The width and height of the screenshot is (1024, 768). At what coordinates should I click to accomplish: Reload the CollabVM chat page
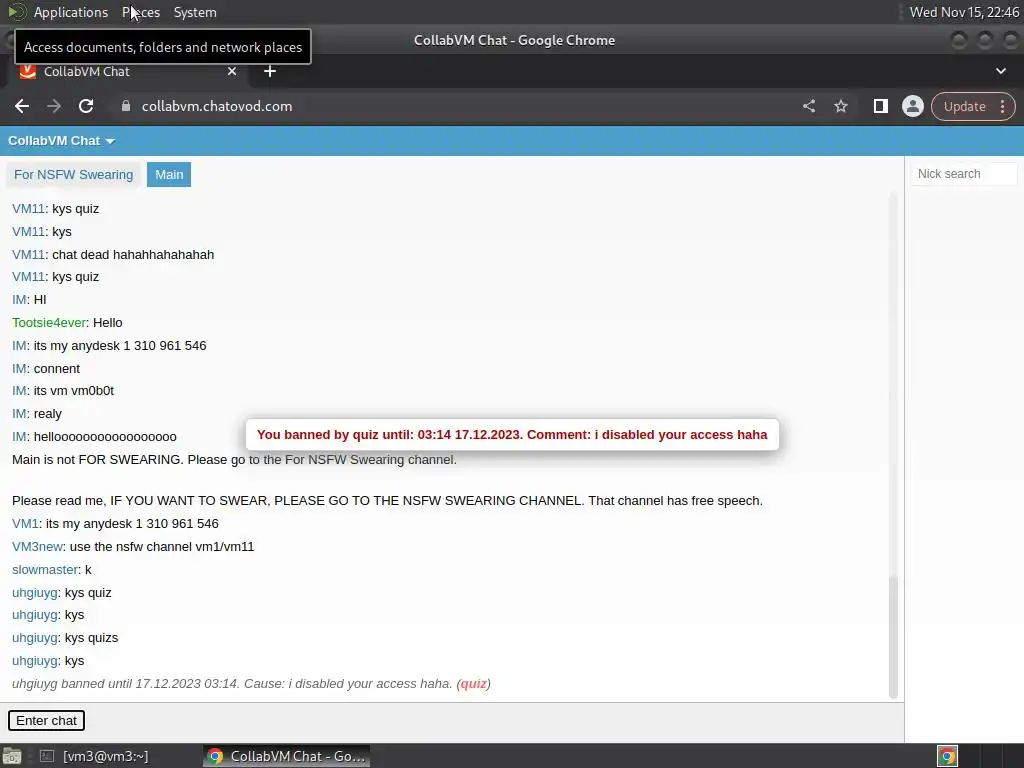[x=86, y=106]
